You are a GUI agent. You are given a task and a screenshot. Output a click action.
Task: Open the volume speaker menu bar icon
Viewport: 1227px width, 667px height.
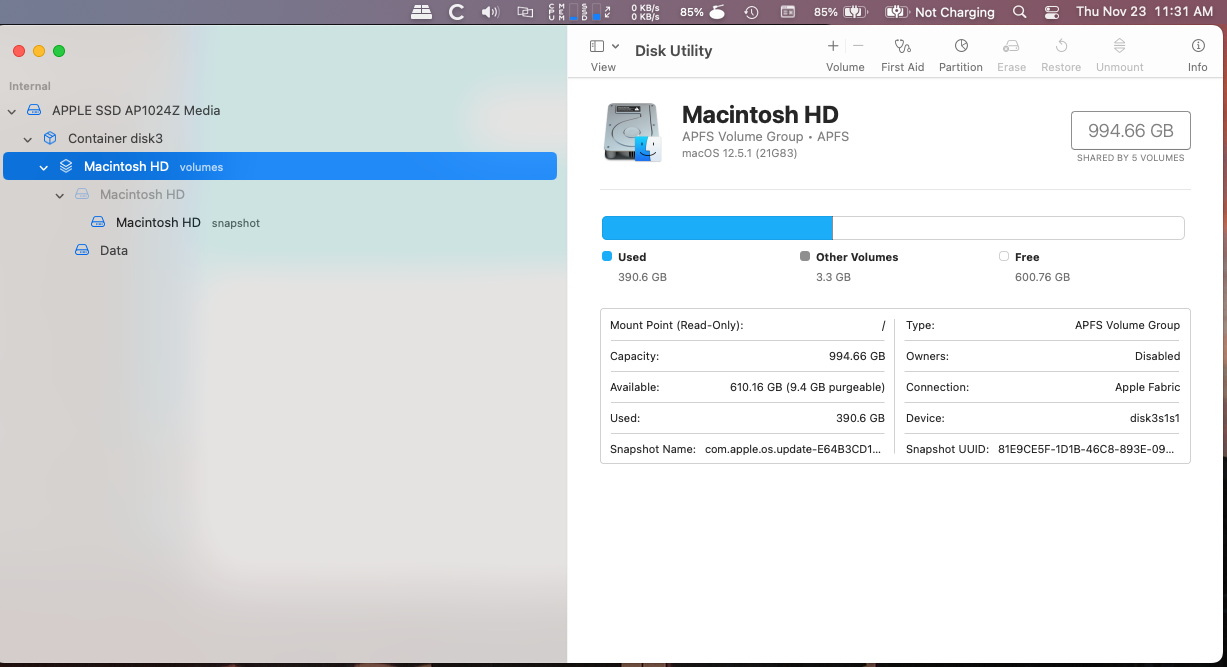[x=490, y=12]
